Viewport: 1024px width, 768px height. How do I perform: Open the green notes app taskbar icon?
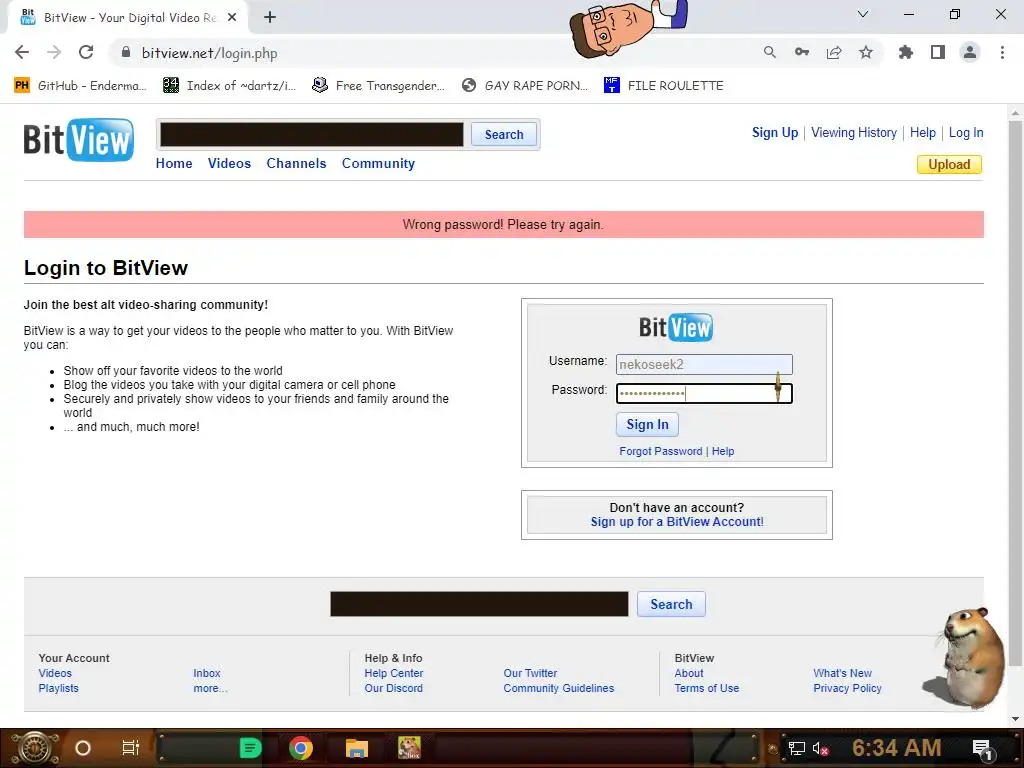pos(250,748)
